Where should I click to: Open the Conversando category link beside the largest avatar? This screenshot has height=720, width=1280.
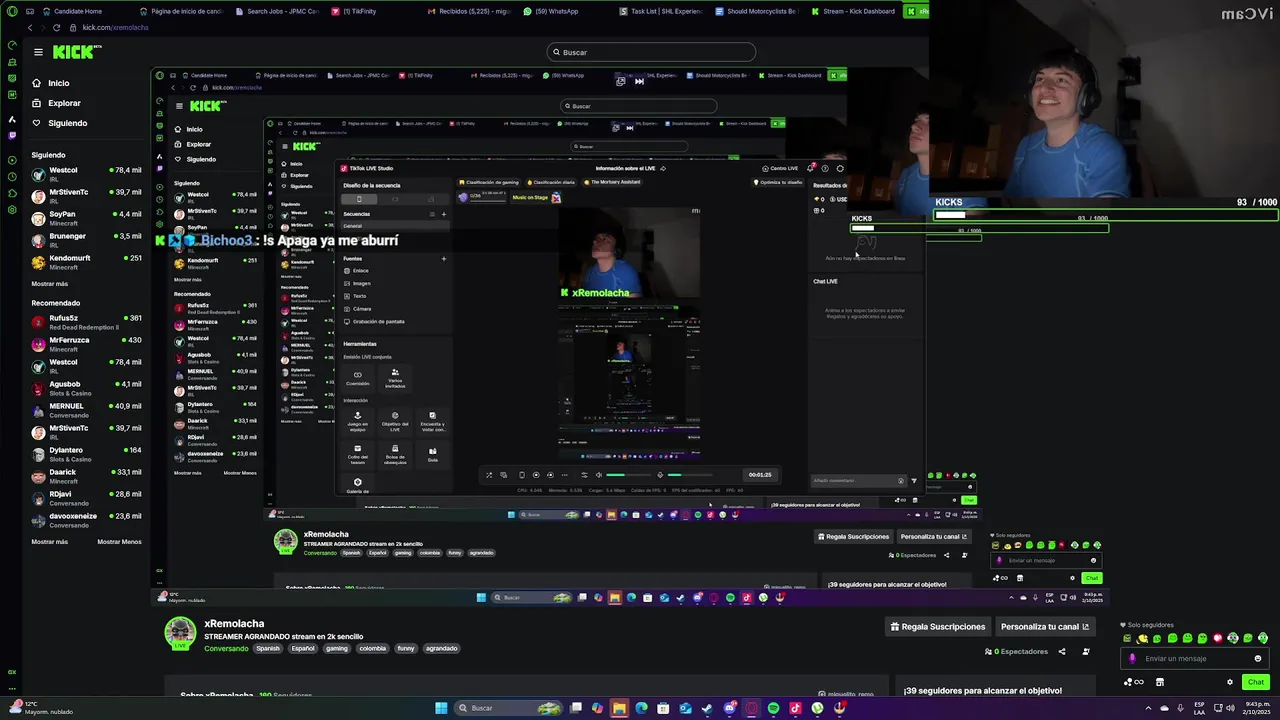click(226, 648)
